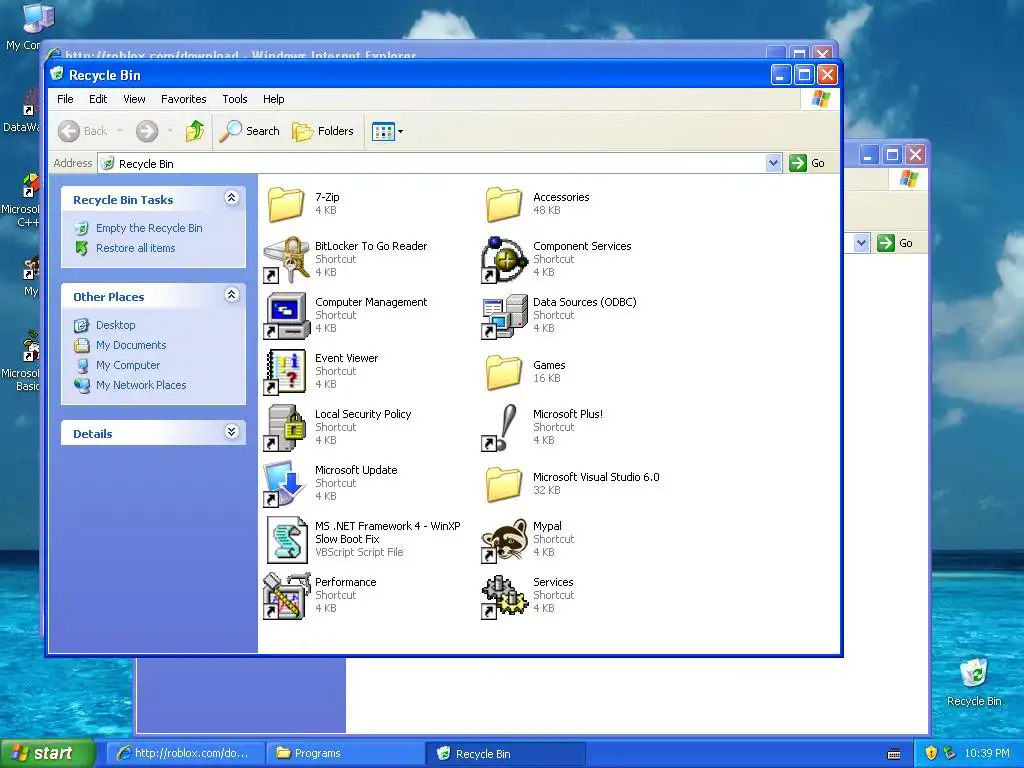The image size is (1024, 768).
Task: Open the Favorites menu
Action: [x=184, y=99]
